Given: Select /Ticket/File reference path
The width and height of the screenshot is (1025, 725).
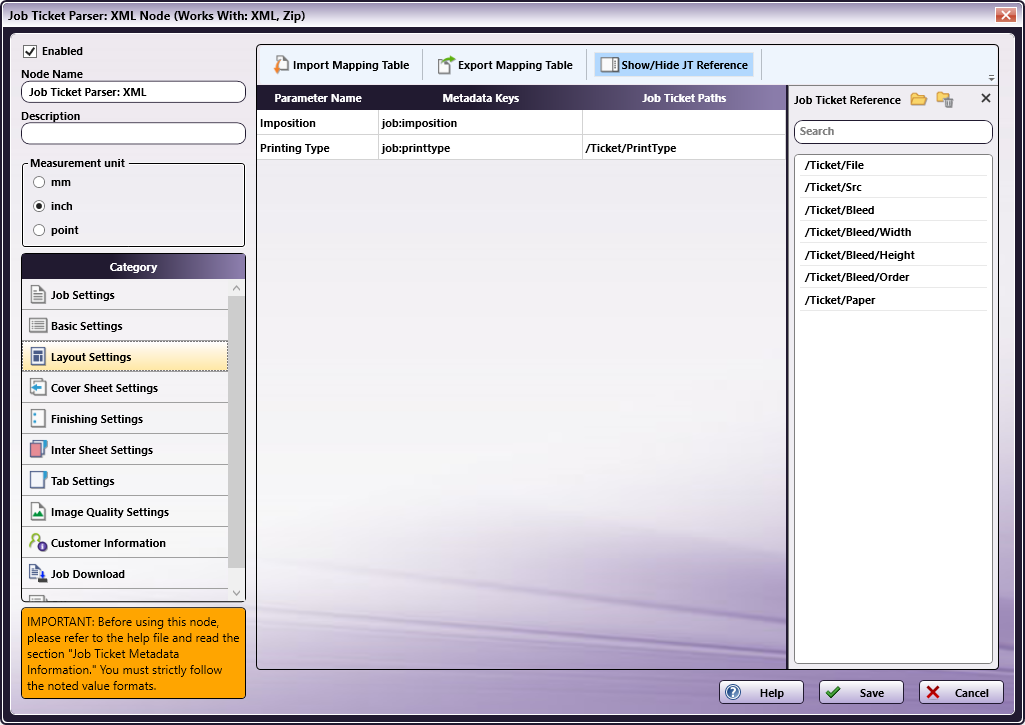Looking at the screenshot, I should pos(893,165).
